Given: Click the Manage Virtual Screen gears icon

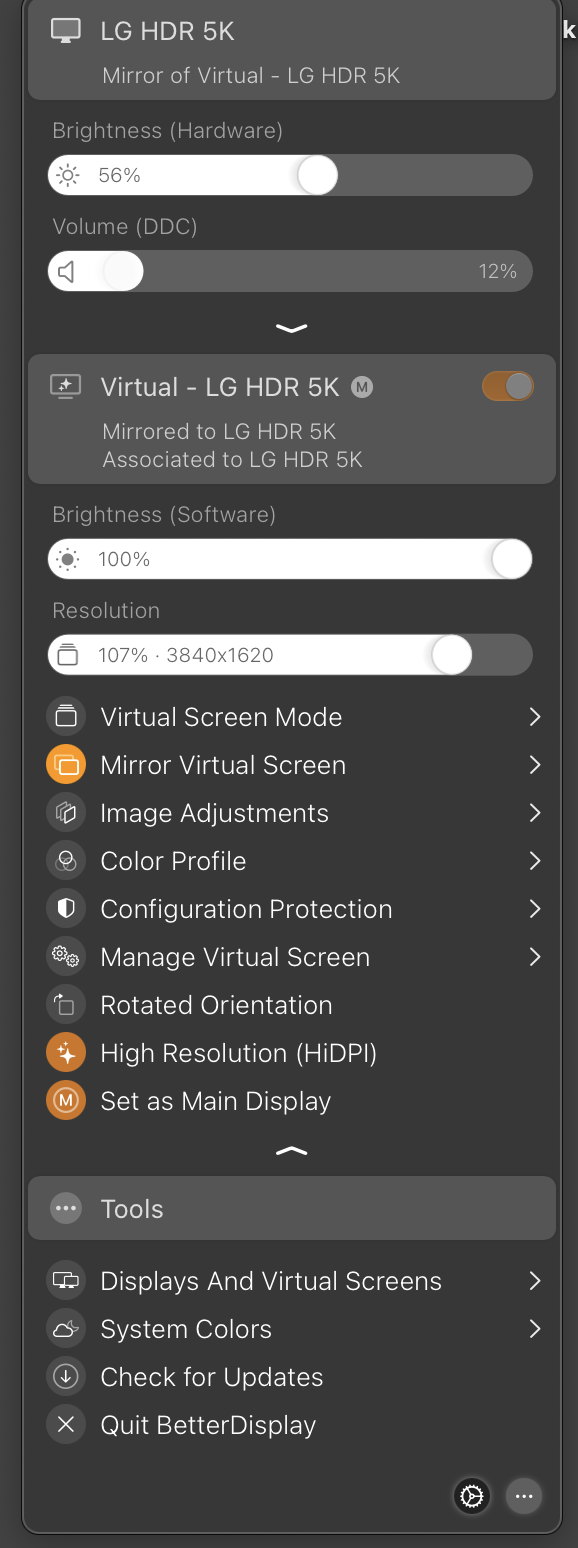Looking at the screenshot, I should [x=66, y=957].
